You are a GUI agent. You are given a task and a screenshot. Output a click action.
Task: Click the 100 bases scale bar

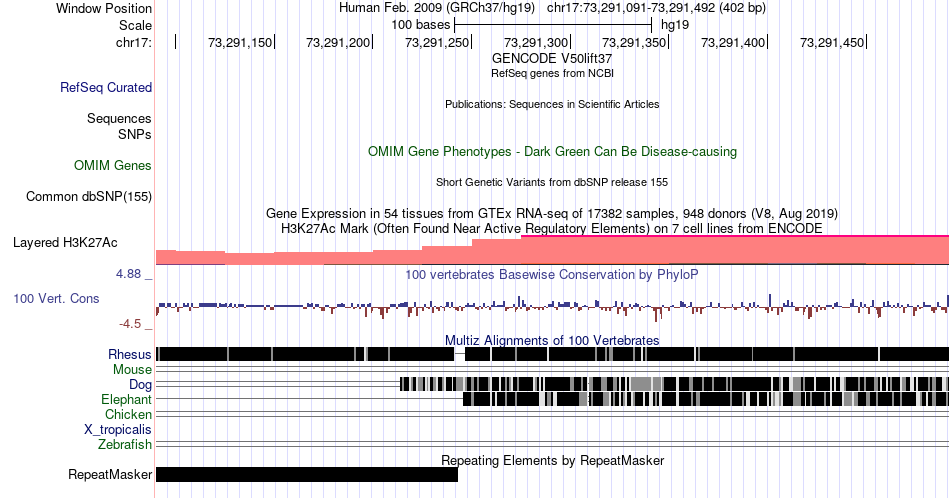(553, 25)
